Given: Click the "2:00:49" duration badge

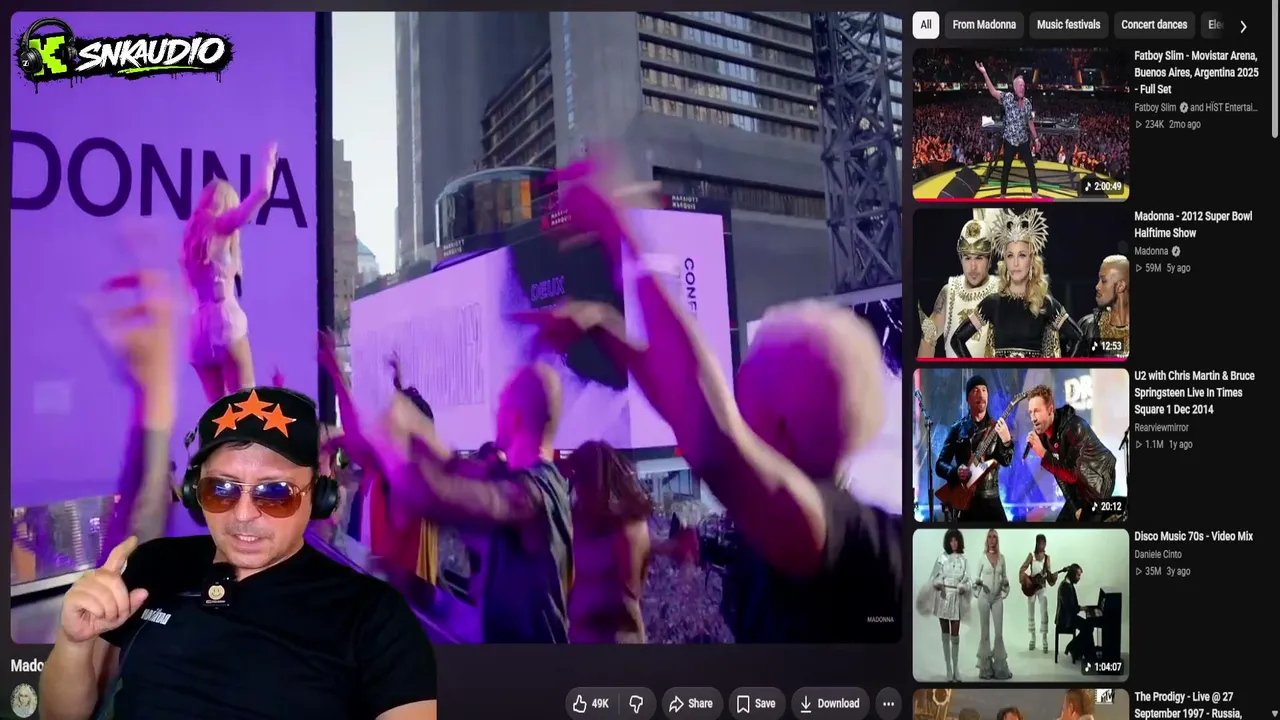Looking at the screenshot, I should [x=1104, y=187].
